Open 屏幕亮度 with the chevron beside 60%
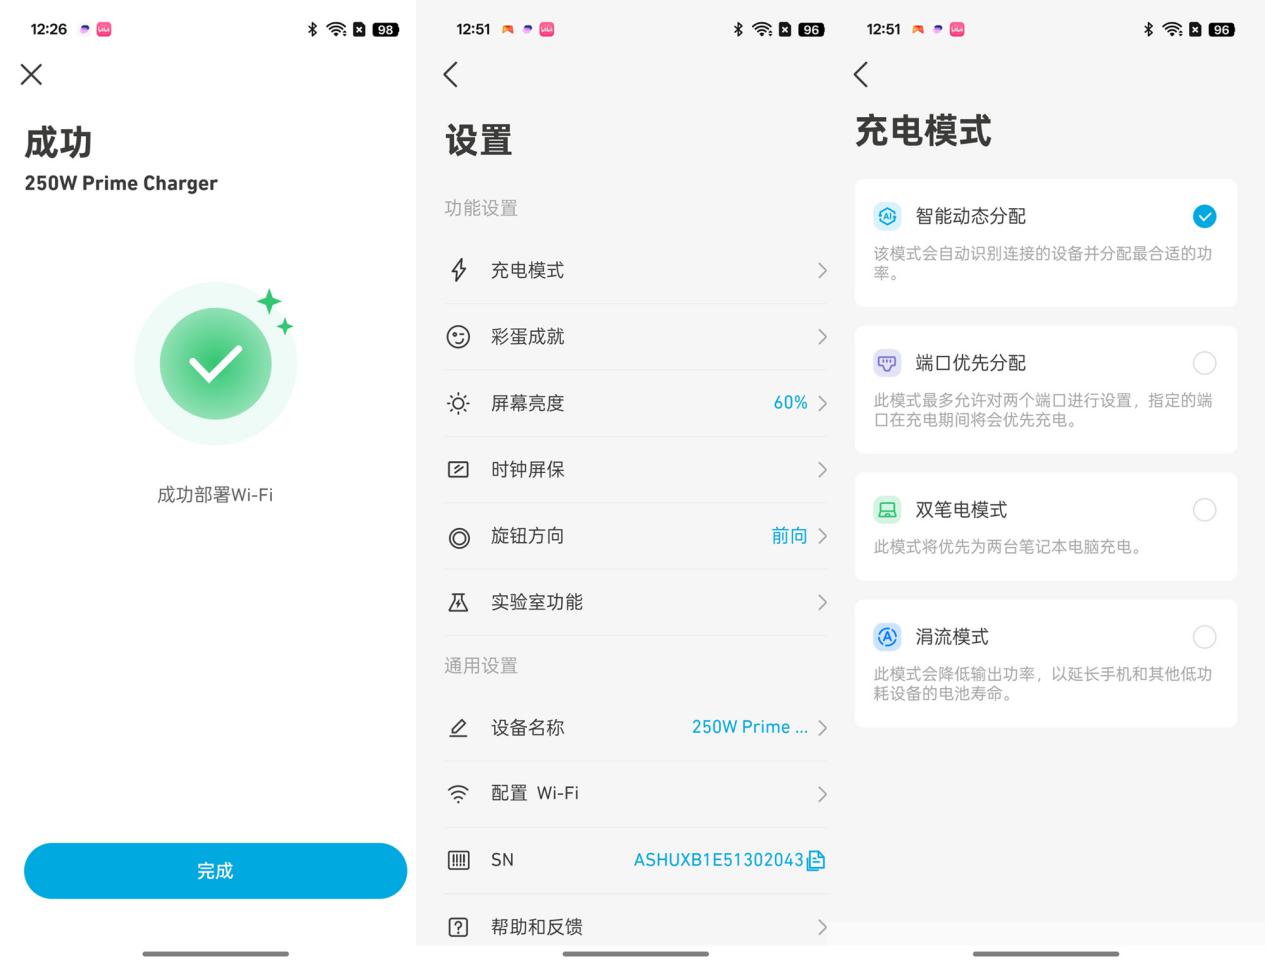Viewport: 1265px width, 965px height. (x=822, y=403)
